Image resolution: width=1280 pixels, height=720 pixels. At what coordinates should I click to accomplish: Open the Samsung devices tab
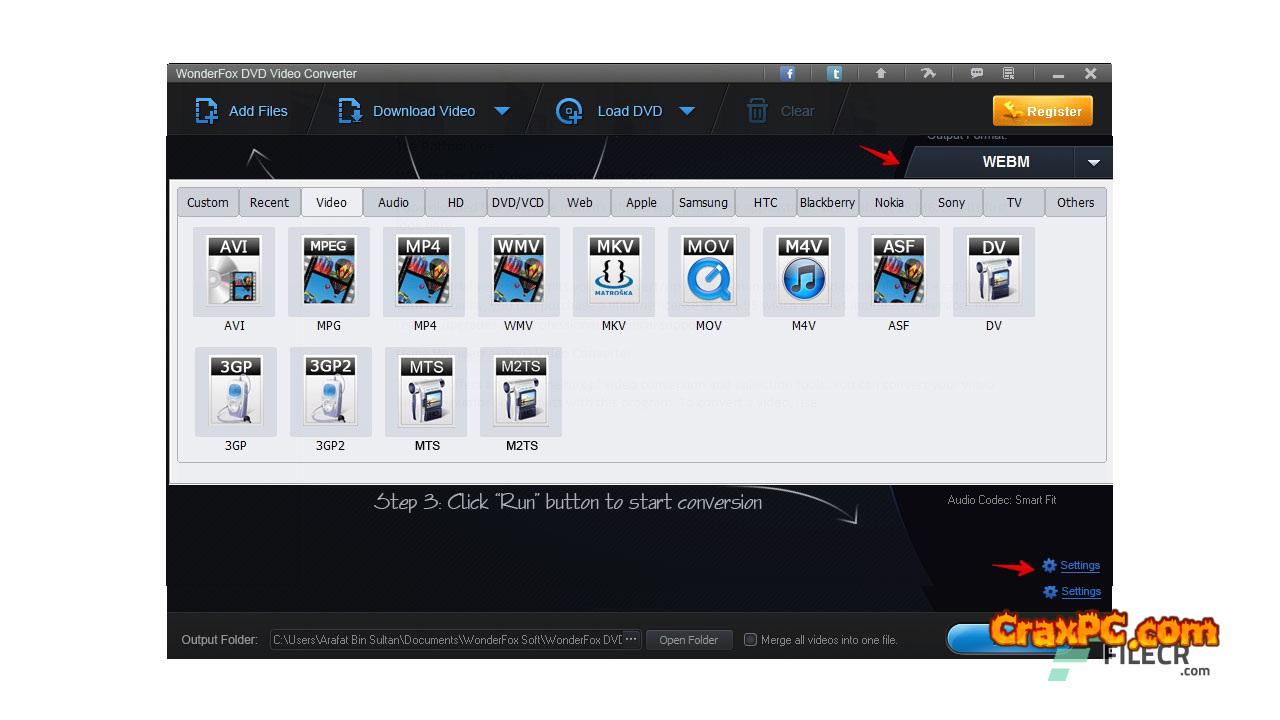(x=703, y=202)
